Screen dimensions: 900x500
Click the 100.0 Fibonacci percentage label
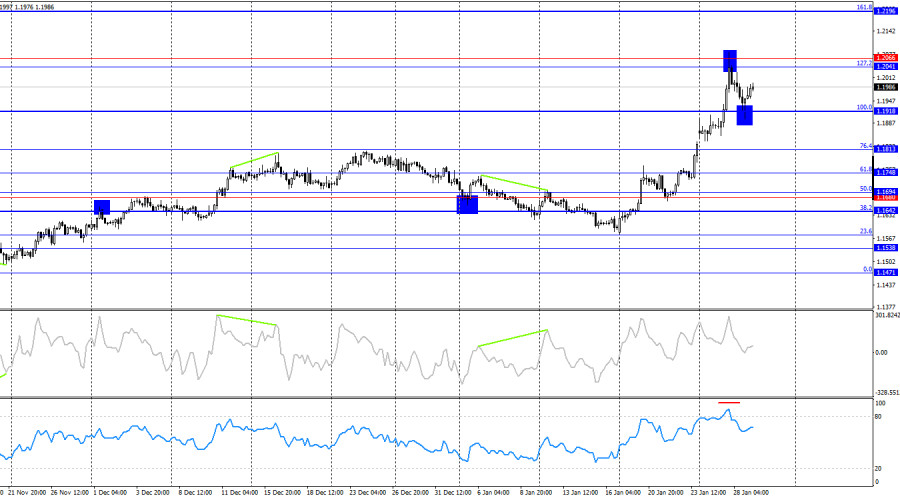pyautogui.click(x=864, y=107)
